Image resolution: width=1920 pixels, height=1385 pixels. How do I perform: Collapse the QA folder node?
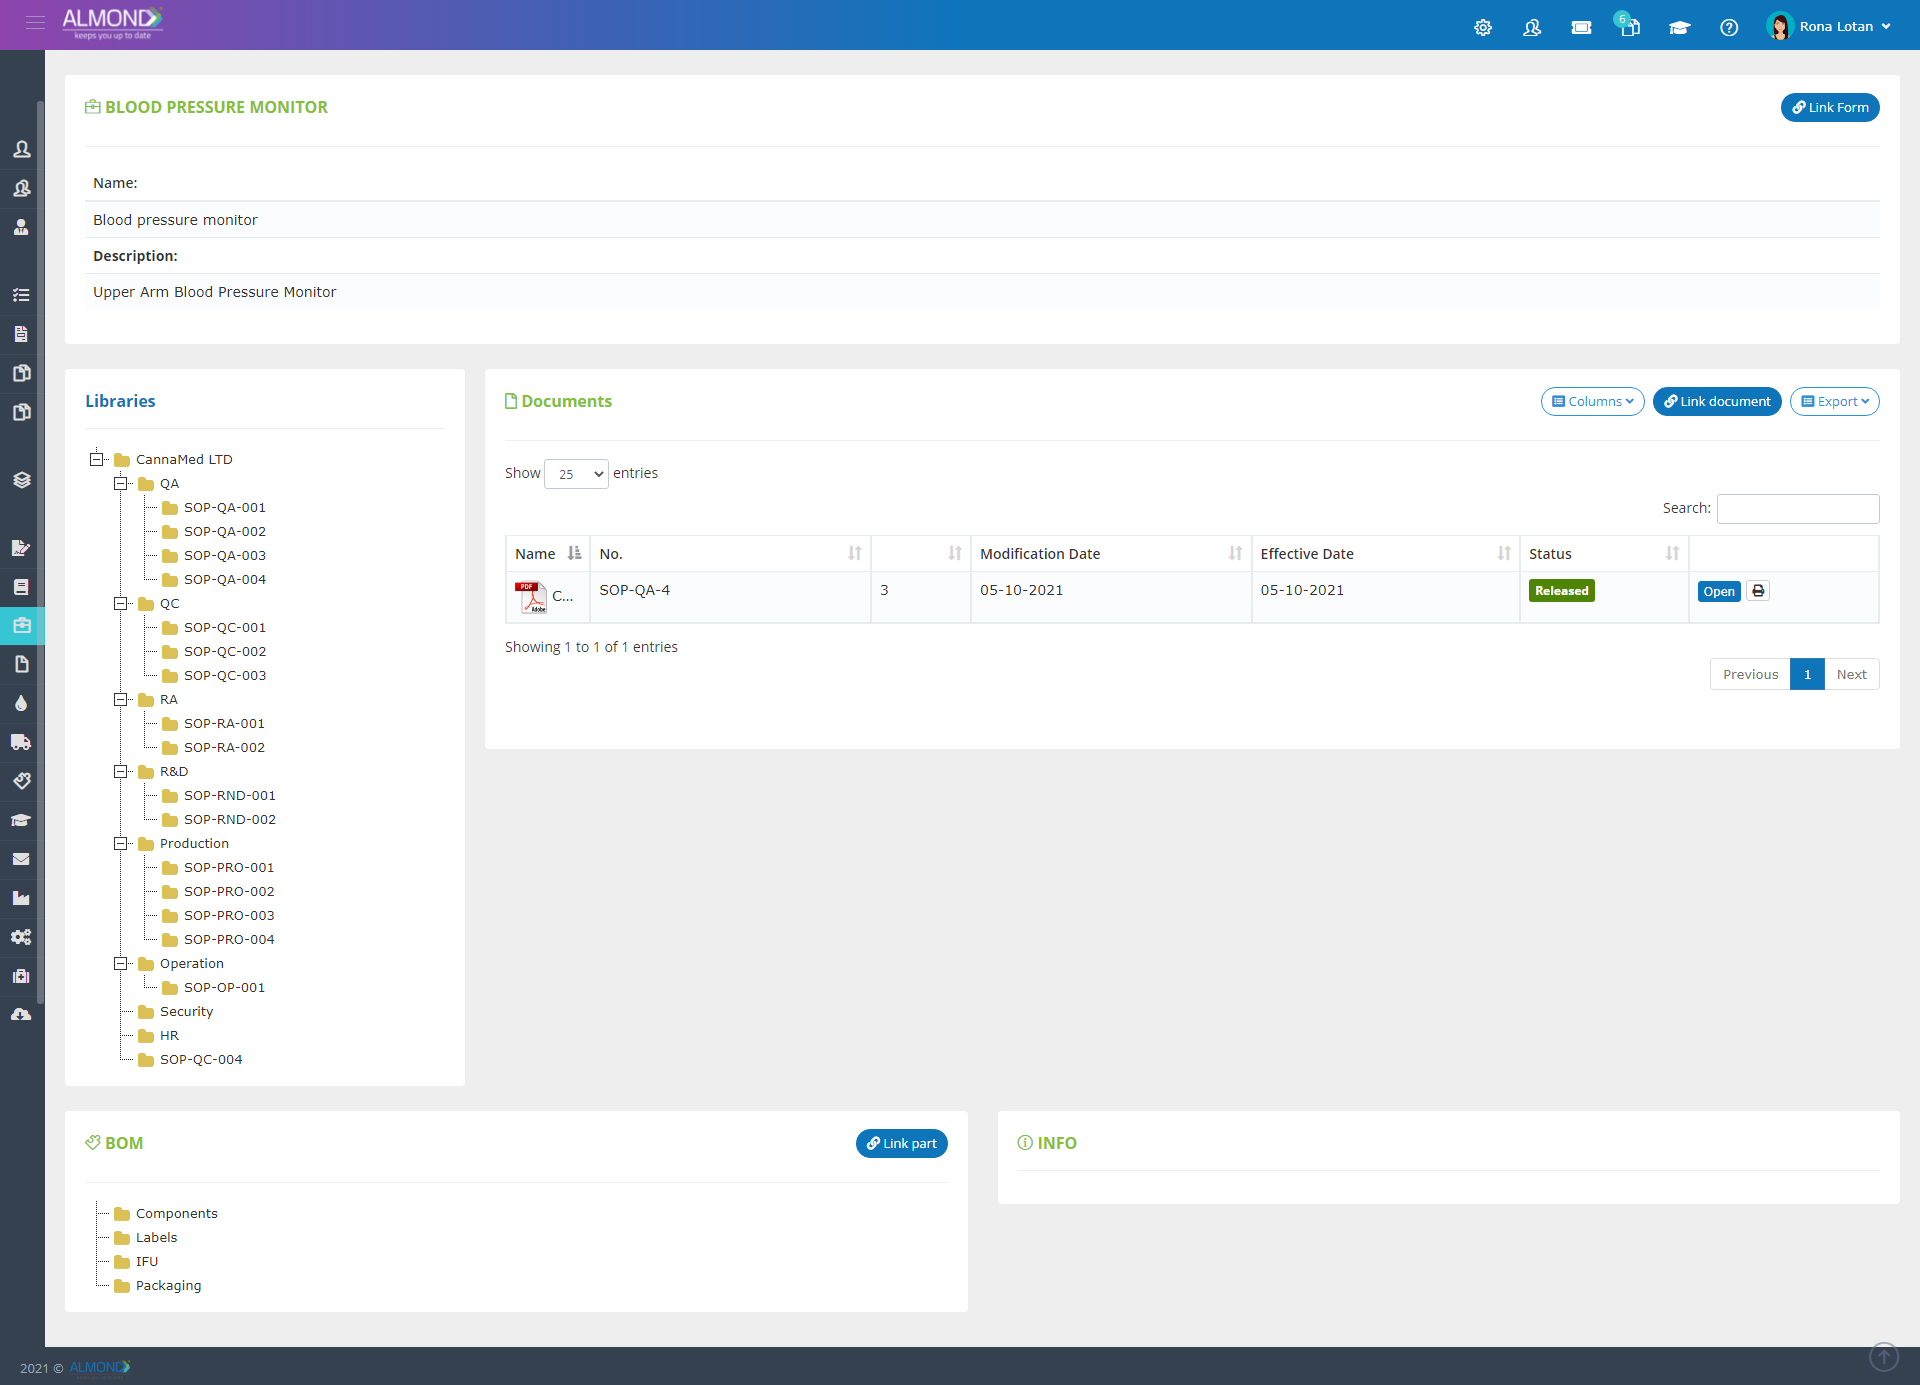pos(121,483)
